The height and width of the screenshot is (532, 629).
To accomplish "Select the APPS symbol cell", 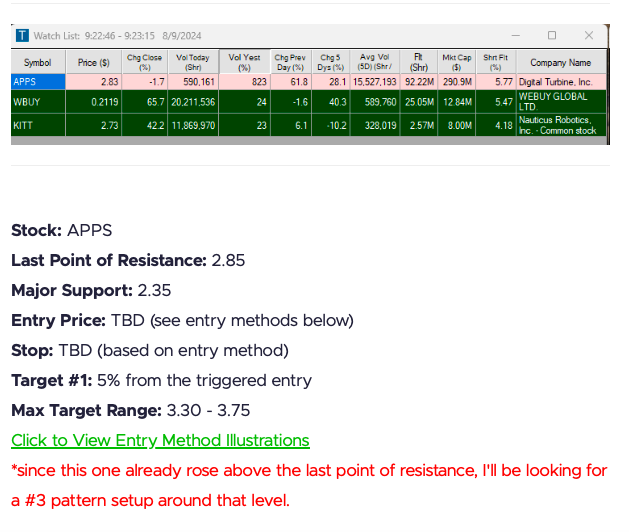I will (x=38, y=82).
